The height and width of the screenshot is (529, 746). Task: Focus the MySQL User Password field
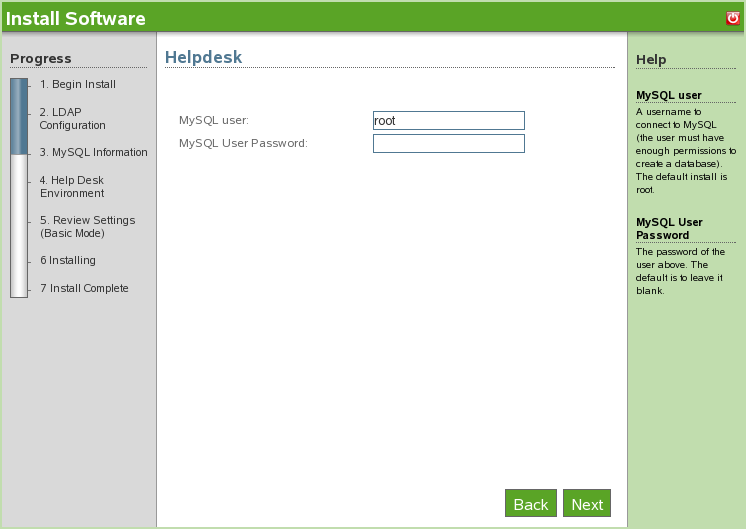[449, 144]
